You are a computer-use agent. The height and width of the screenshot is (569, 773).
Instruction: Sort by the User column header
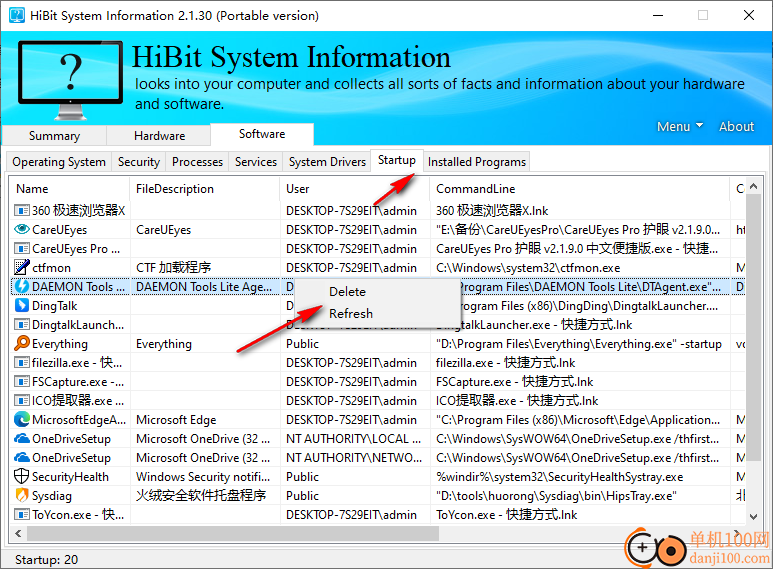pos(354,189)
